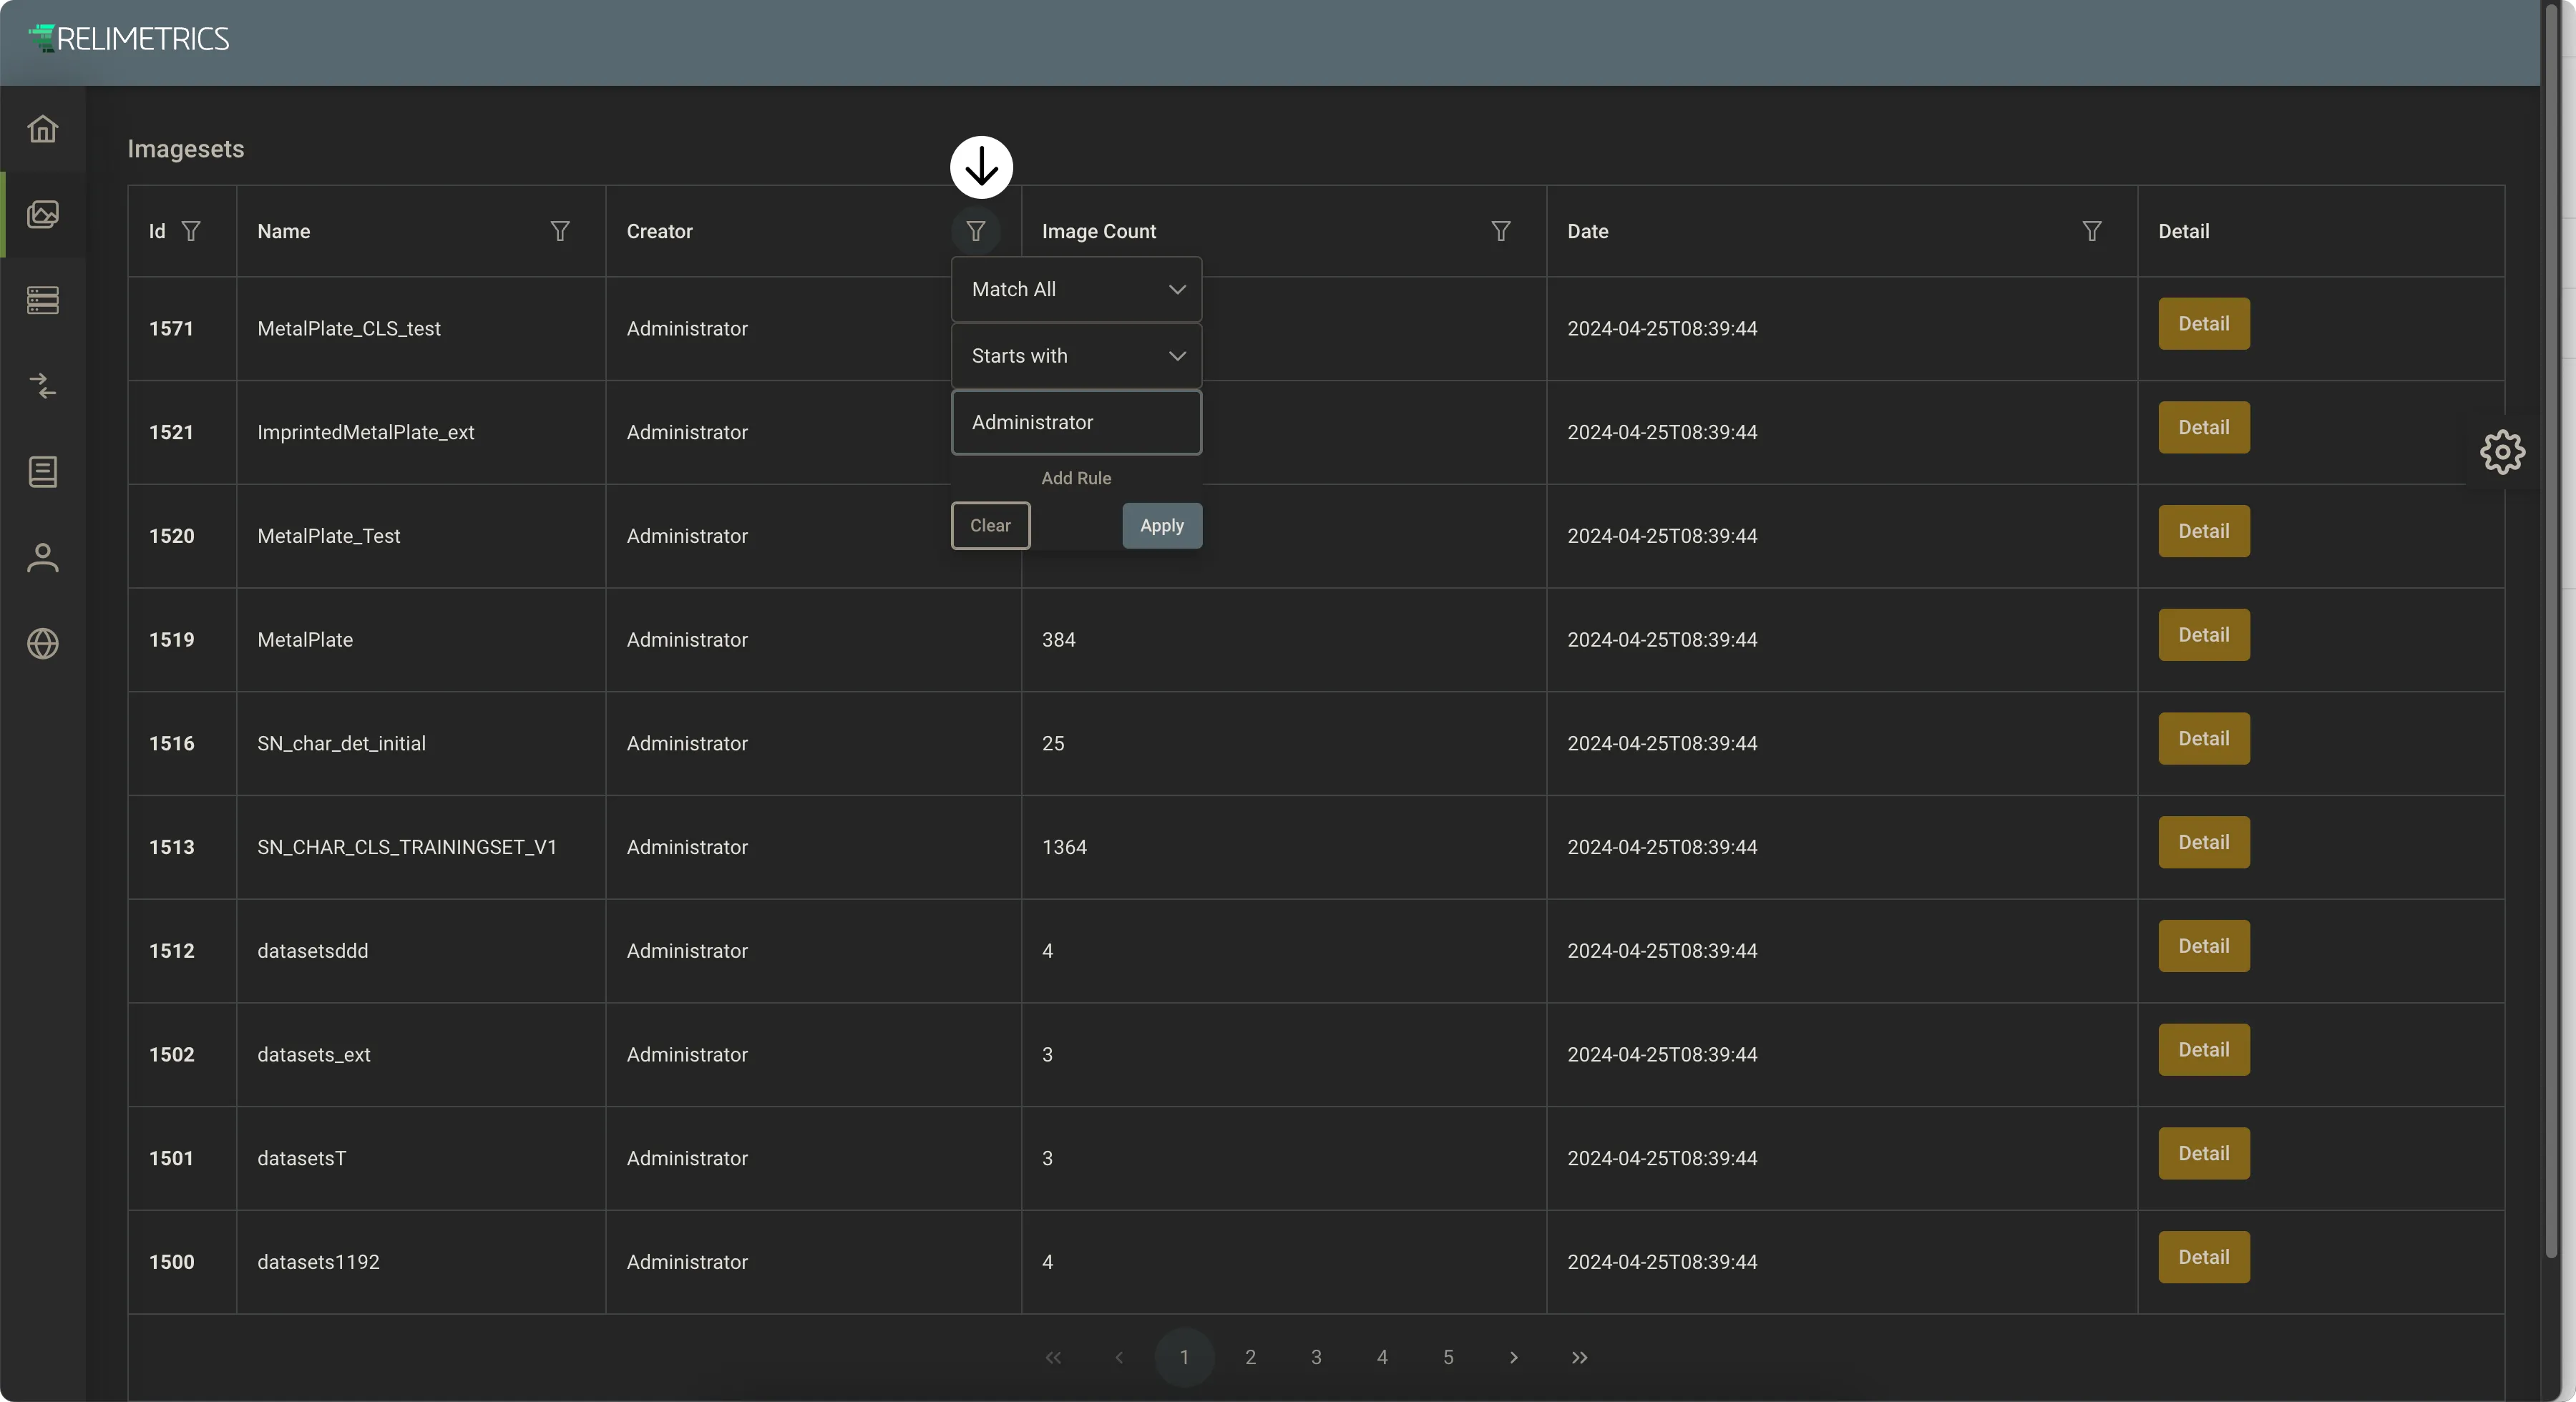This screenshot has height=1402, width=2576.
Task: Click the globe language sidebar icon
Action: [x=43, y=643]
